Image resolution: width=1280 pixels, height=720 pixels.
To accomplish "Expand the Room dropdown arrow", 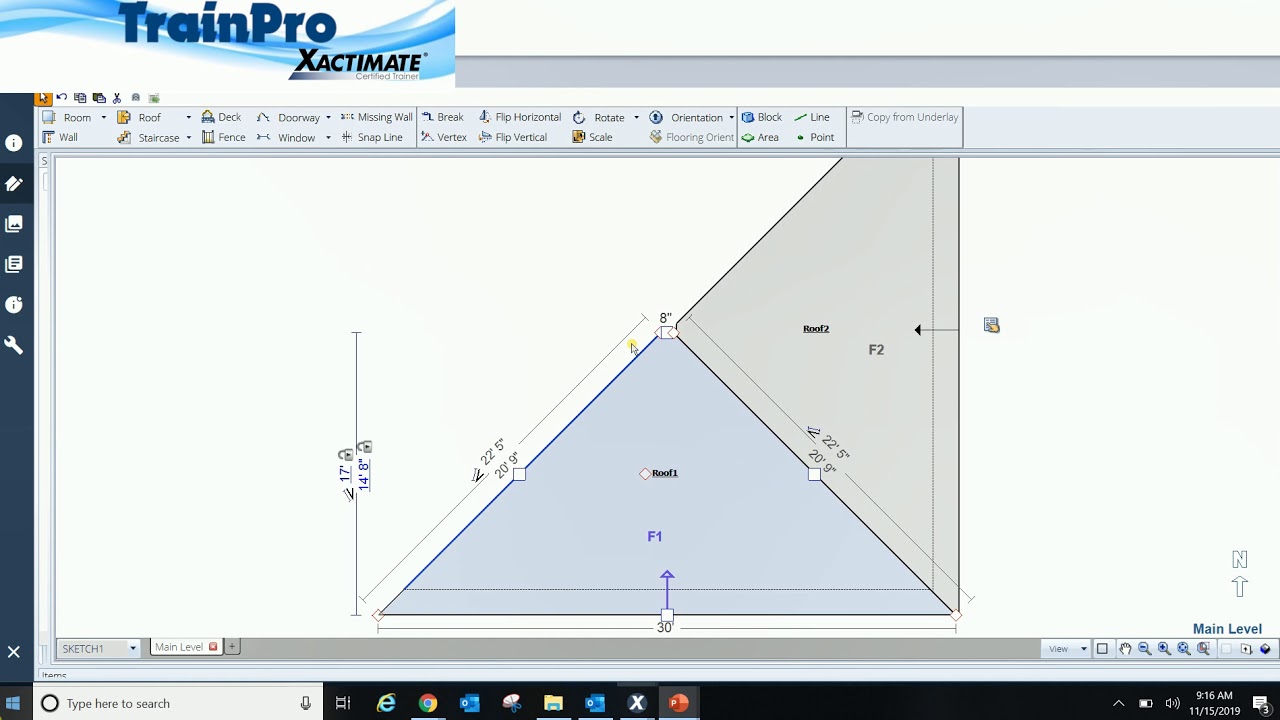I will pyautogui.click(x=103, y=118).
